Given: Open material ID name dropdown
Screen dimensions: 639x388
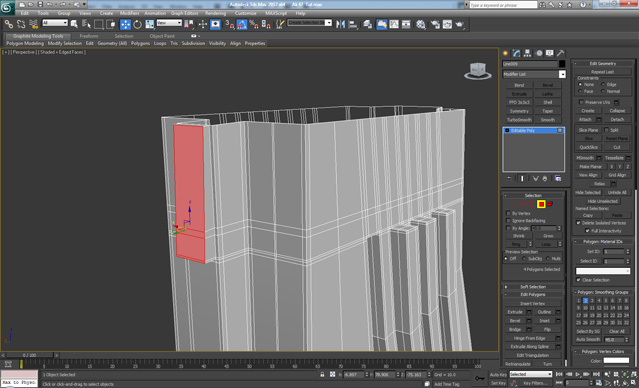Looking at the screenshot, I should click(x=603, y=271).
